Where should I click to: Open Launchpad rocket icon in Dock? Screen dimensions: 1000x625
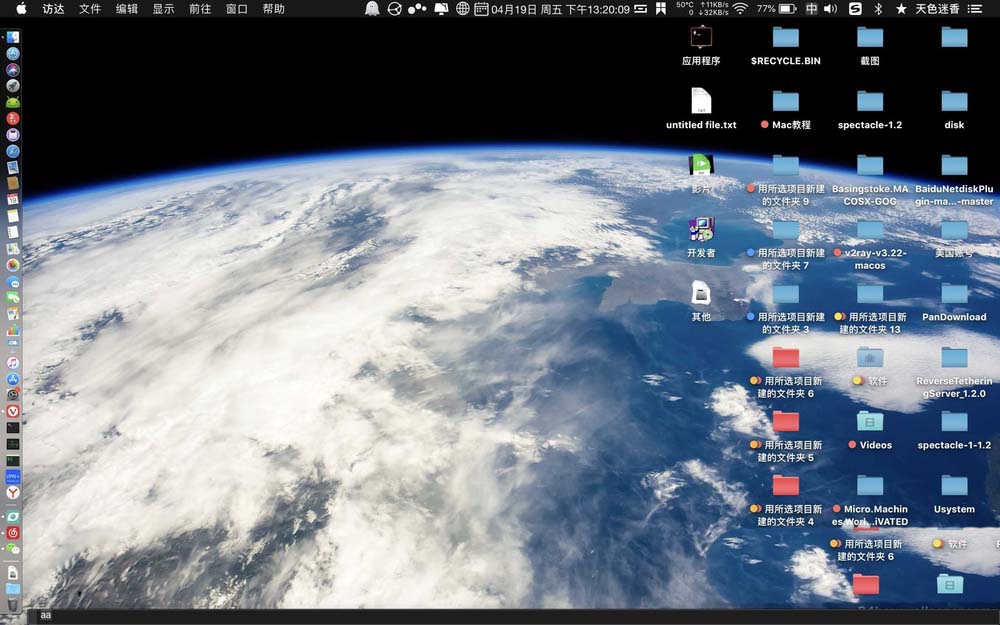coord(13,86)
